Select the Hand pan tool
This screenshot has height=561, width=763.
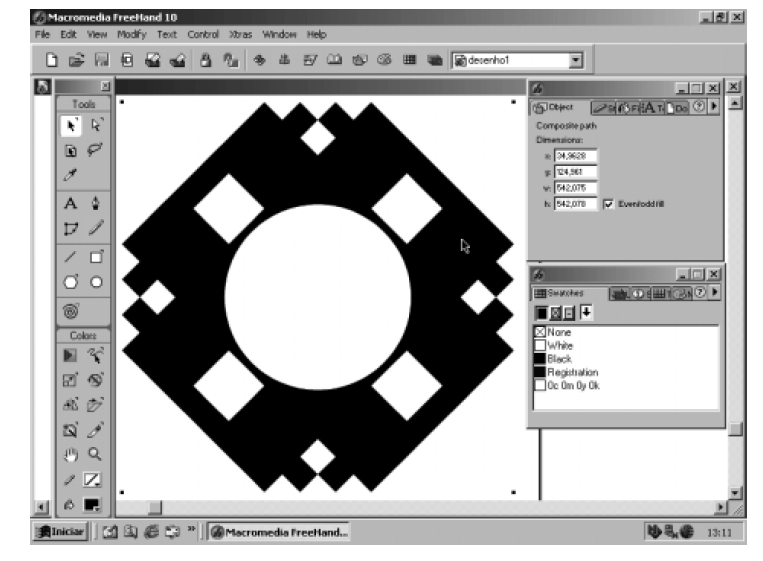71,454
